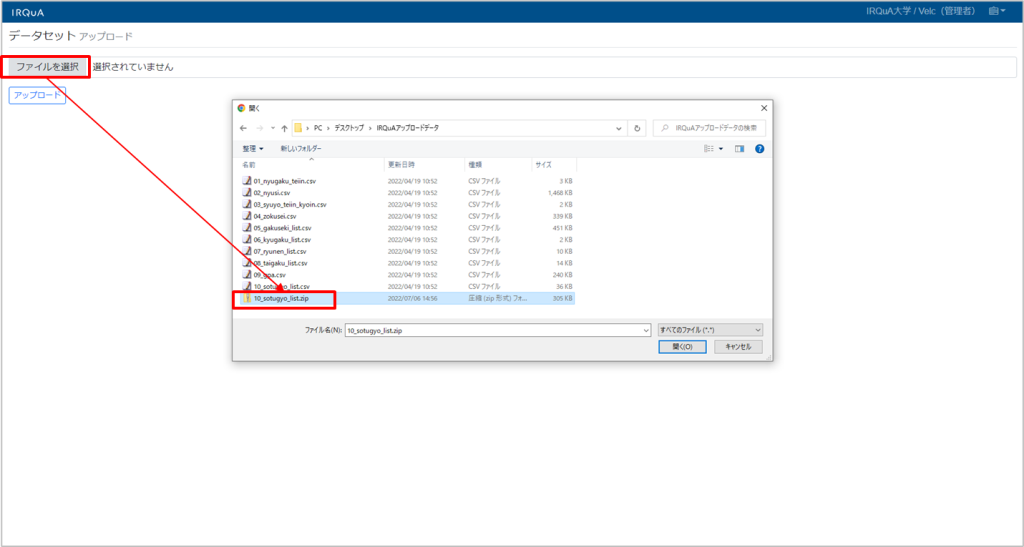Click the back arrow in file dialog
Viewport: 1024px width, 547px height.
[243, 128]
